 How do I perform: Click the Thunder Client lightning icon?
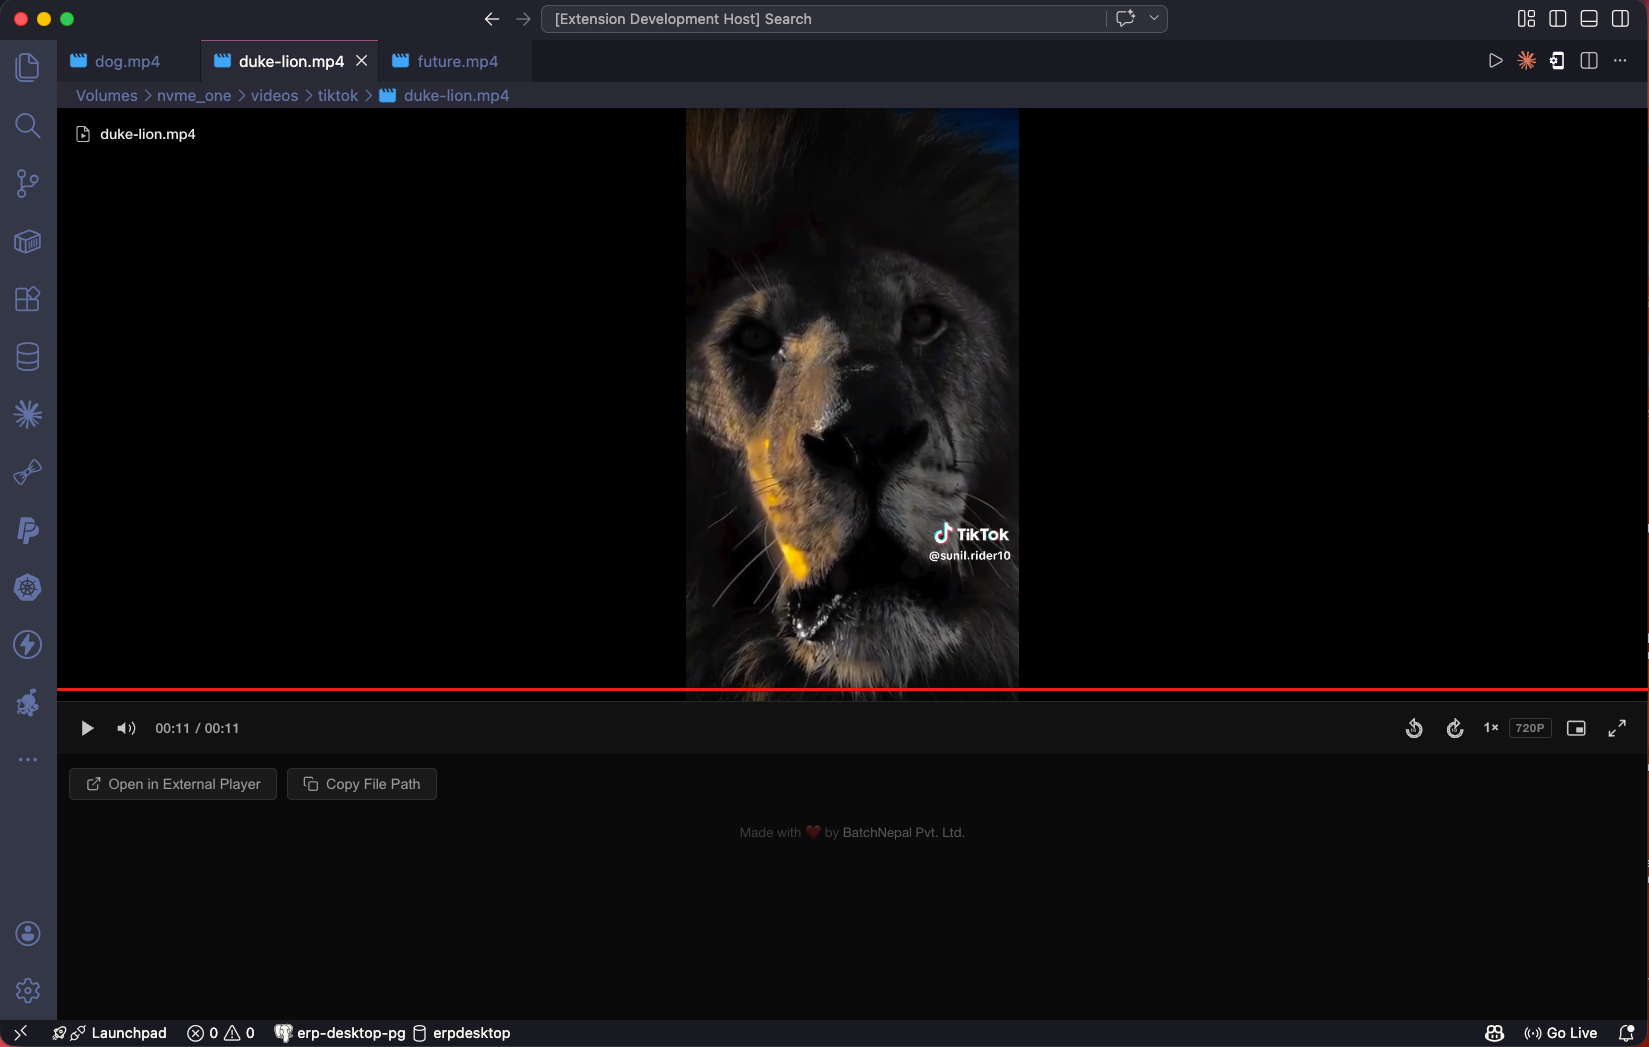[27, 645]
